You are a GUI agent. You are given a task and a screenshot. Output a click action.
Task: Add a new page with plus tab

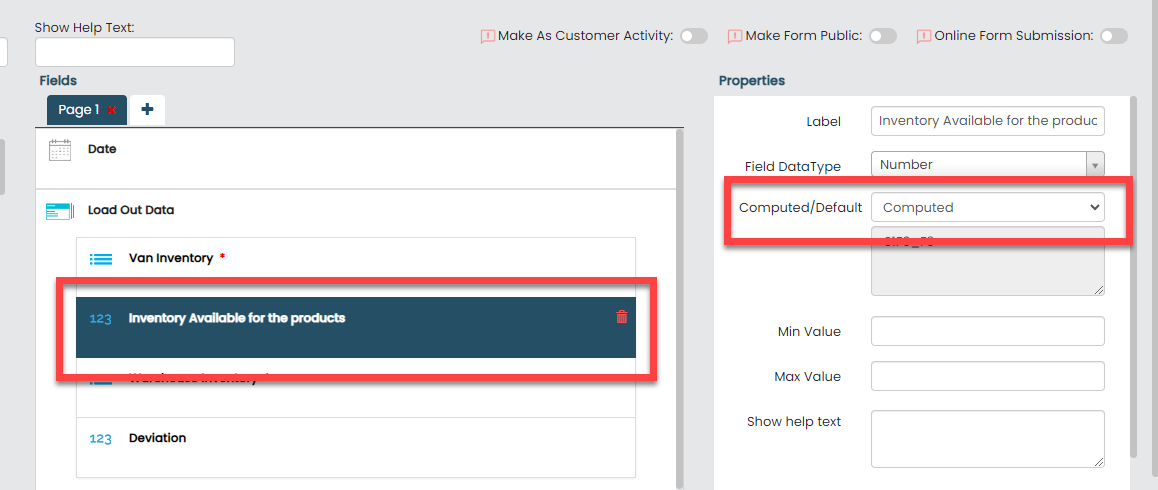[x=147, y=110]
